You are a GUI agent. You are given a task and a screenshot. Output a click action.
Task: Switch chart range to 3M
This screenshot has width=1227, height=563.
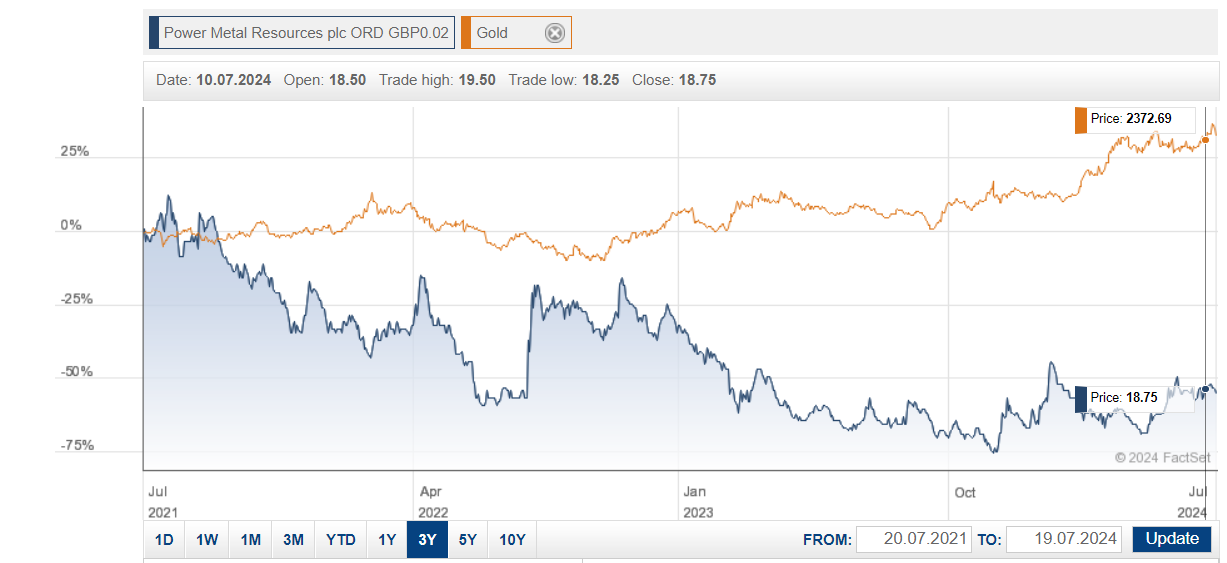point(293,540)
